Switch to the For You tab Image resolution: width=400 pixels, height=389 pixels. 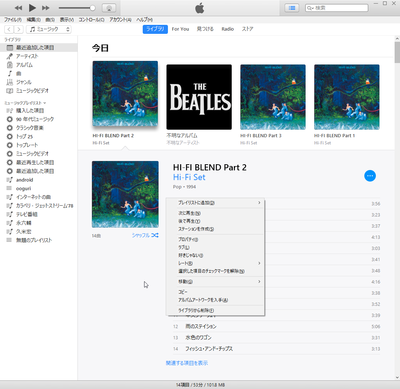click(x=180, y=29)
